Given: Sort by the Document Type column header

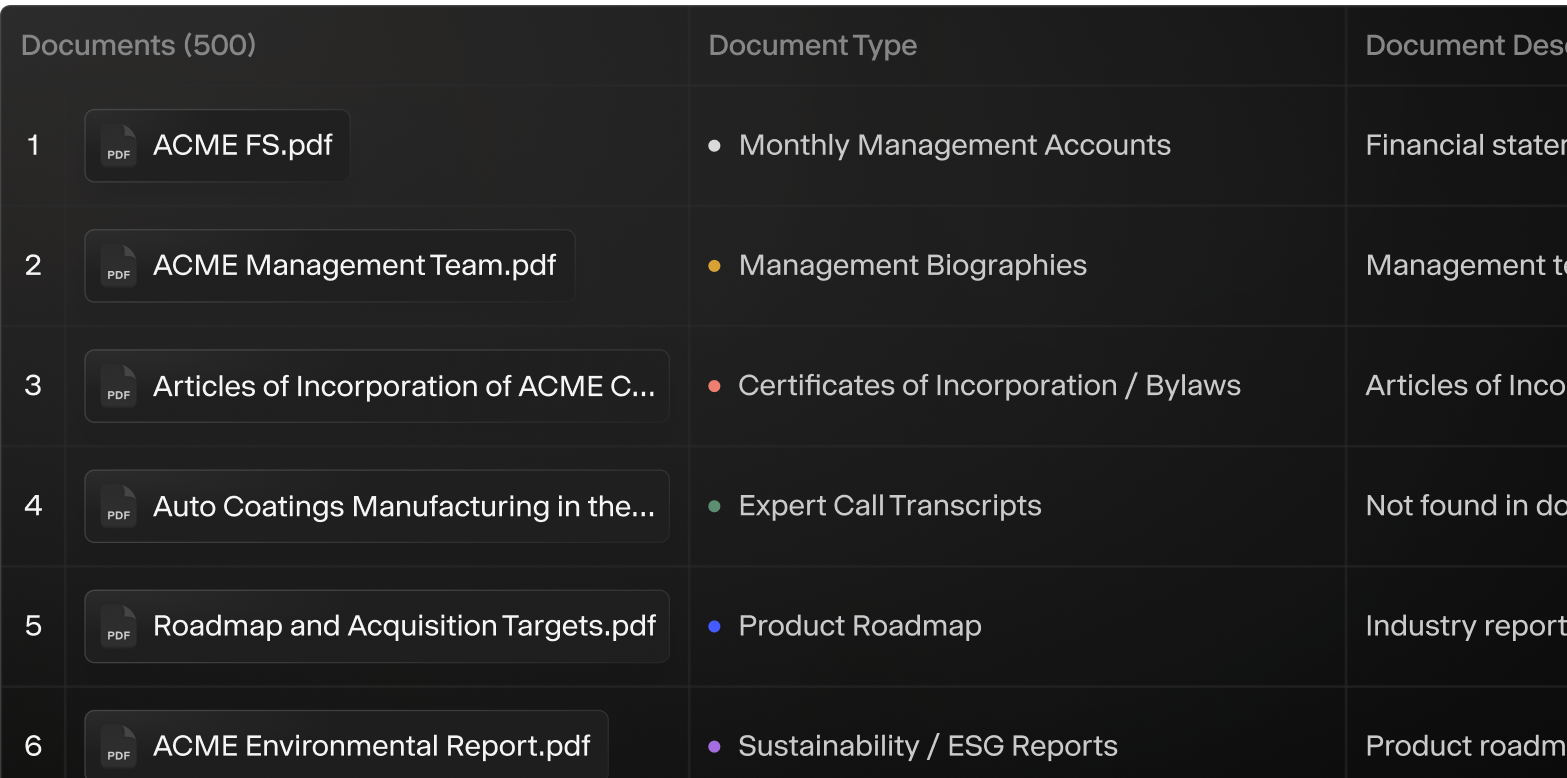Looking at the screenshot, I should [812, 45].
